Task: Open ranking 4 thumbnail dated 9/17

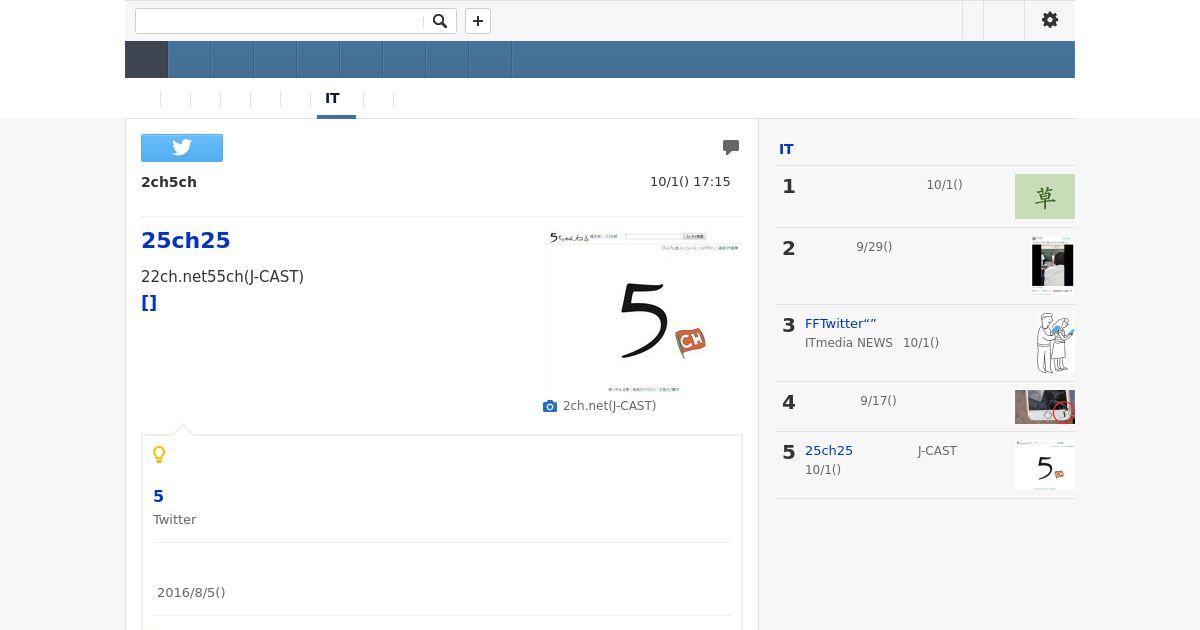Action: pyautogui.click(x=1045, y=407)
